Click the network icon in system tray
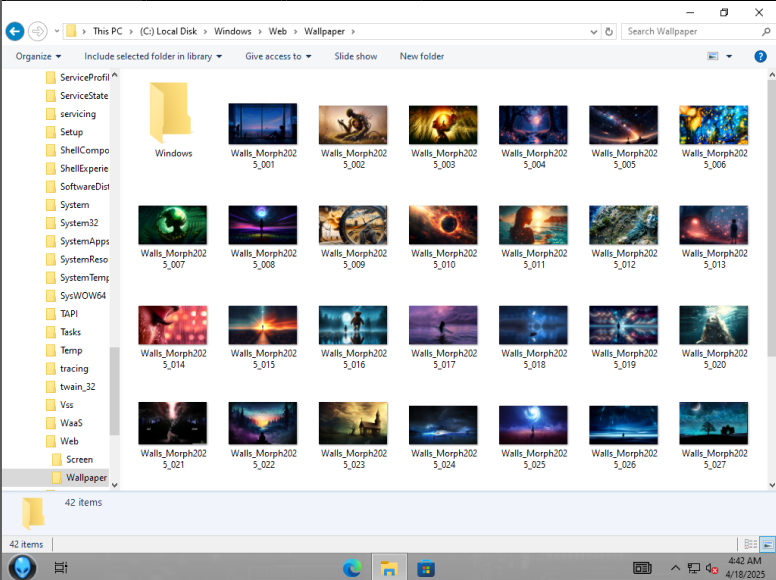This screenshot has width=776, height=580. [x=693, y=568]
